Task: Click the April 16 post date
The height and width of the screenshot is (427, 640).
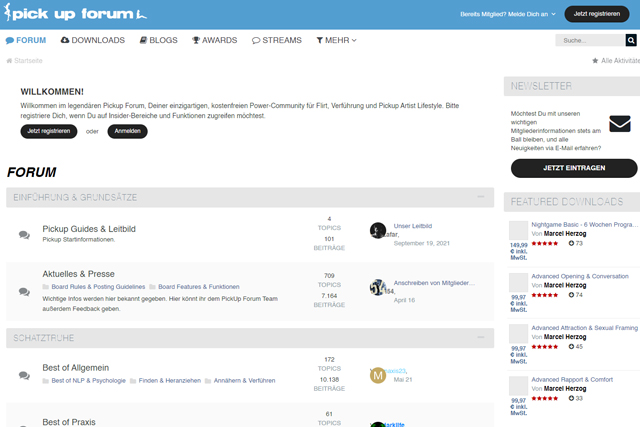Action: [404, 300]
